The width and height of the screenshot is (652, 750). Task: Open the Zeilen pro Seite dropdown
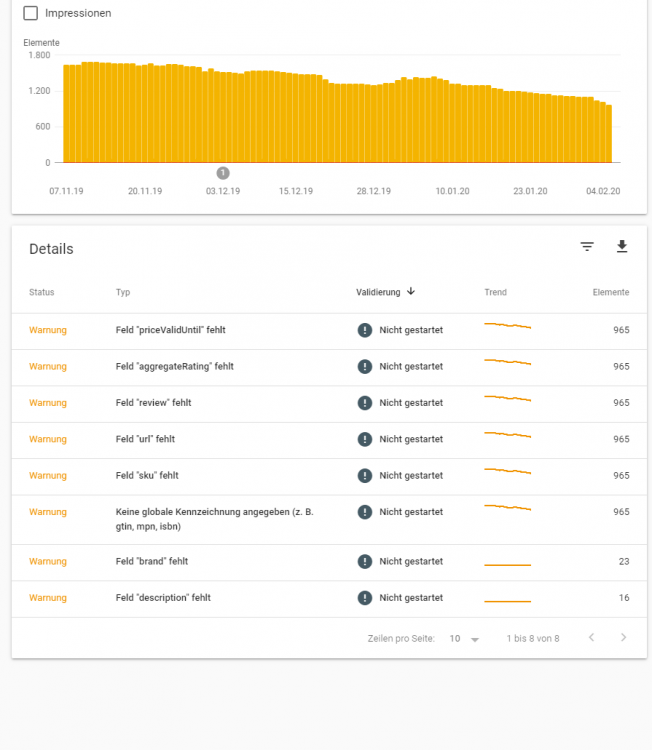[464, 639]
